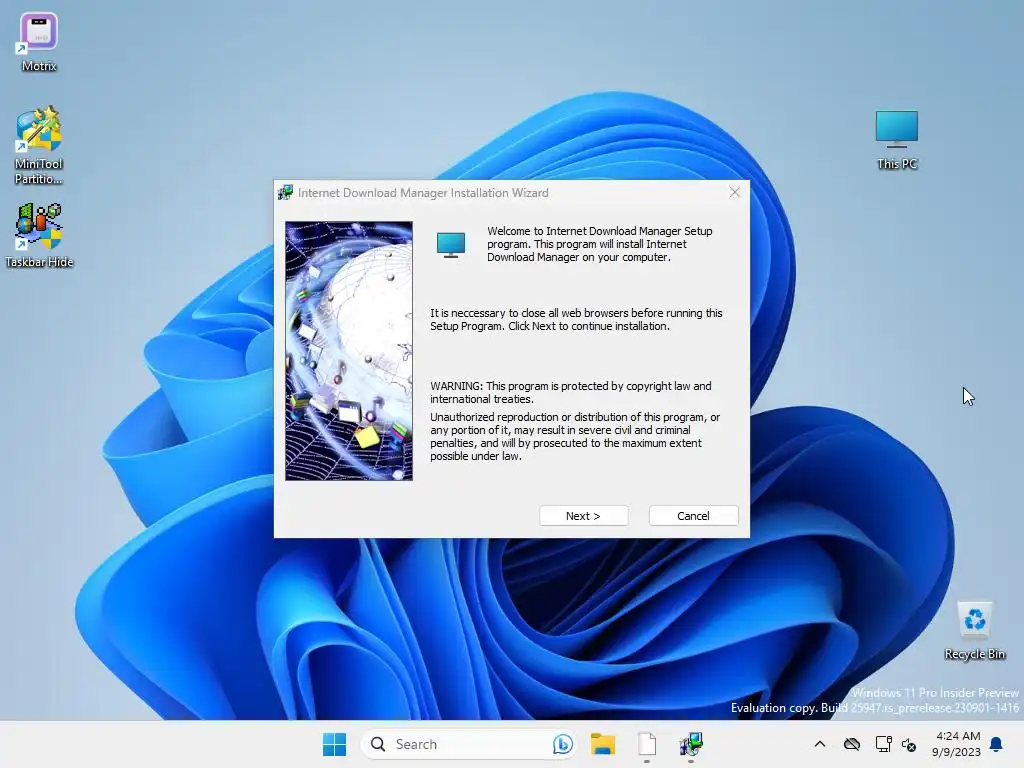The height and width of the screenshot is (768, 1024).
Task: Open the network display tray icon
Action: 884,744
